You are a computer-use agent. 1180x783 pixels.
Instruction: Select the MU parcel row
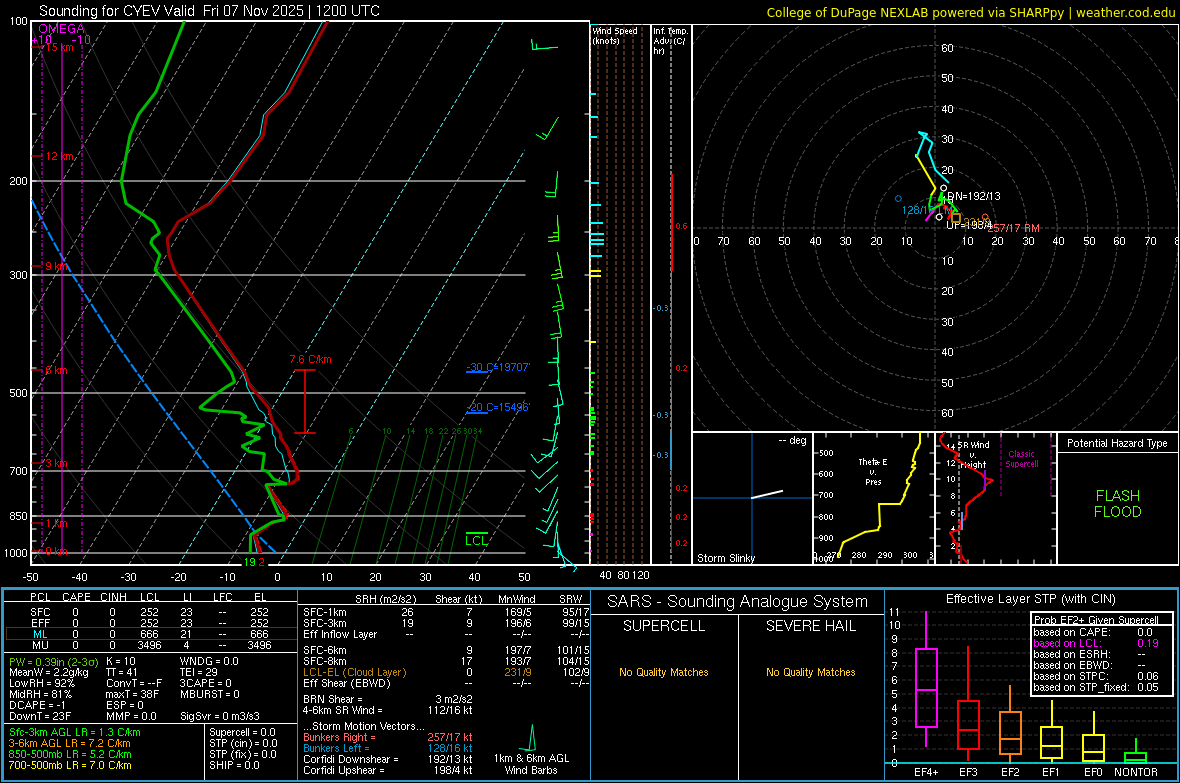[149, 644]
